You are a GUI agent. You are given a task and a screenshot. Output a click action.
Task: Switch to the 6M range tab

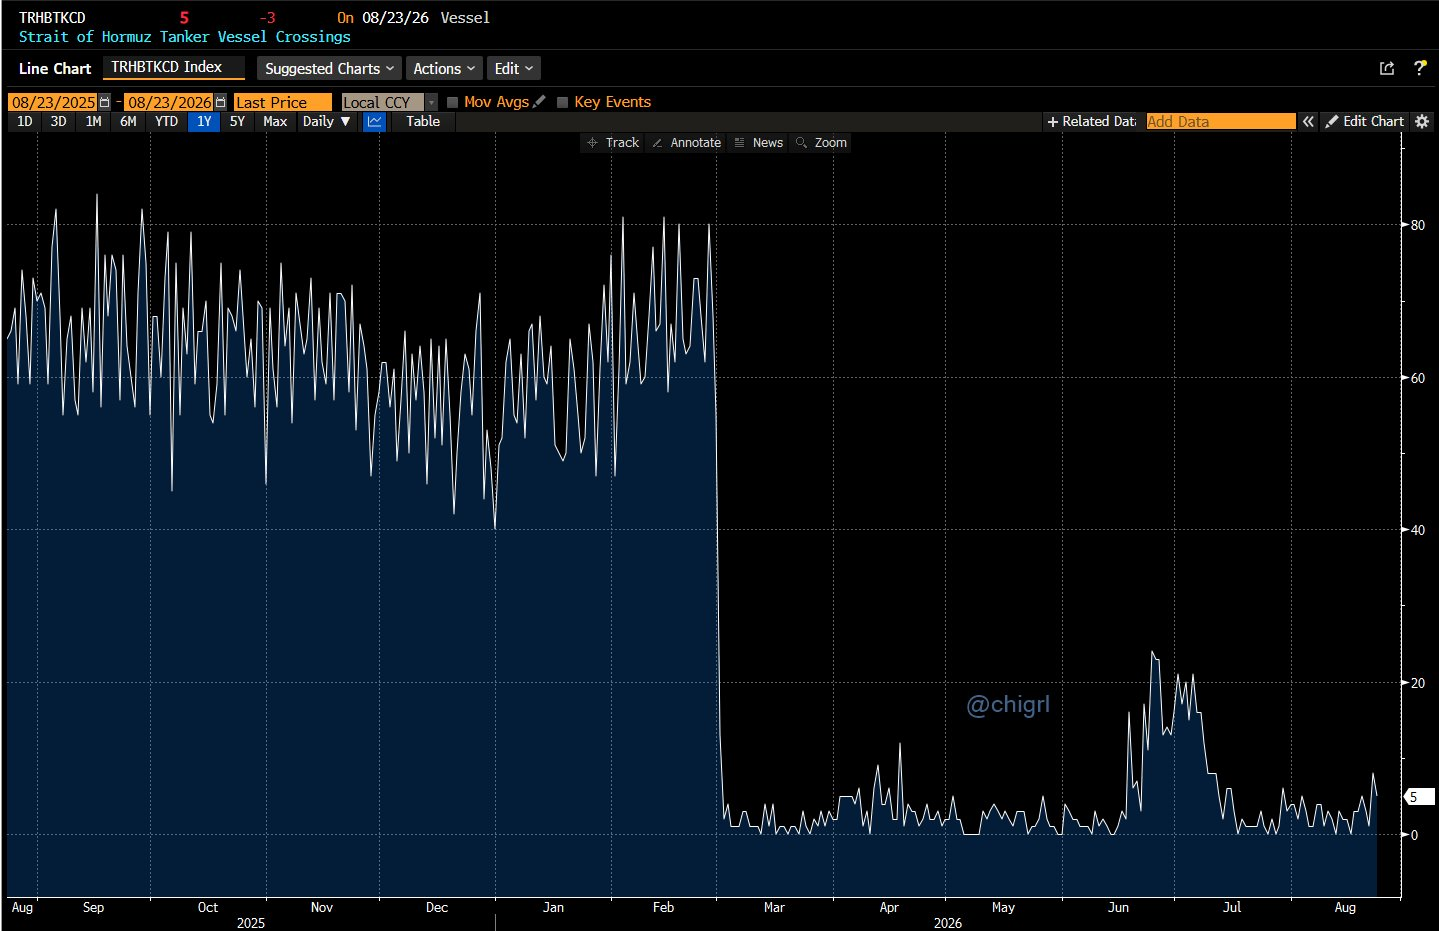[x=128, y=121]
